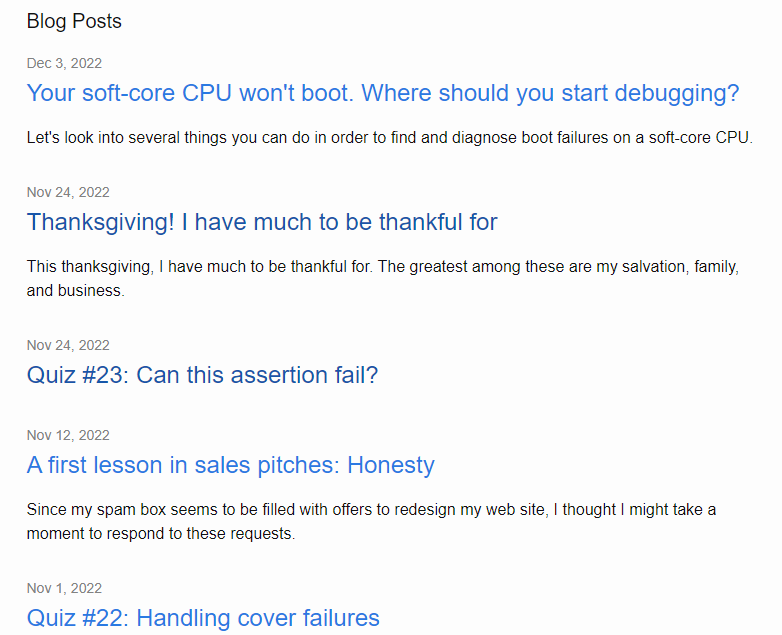Click "moment to respond to these requests." text
Viewport: 782px width, 635px height.
click(161, 533)
